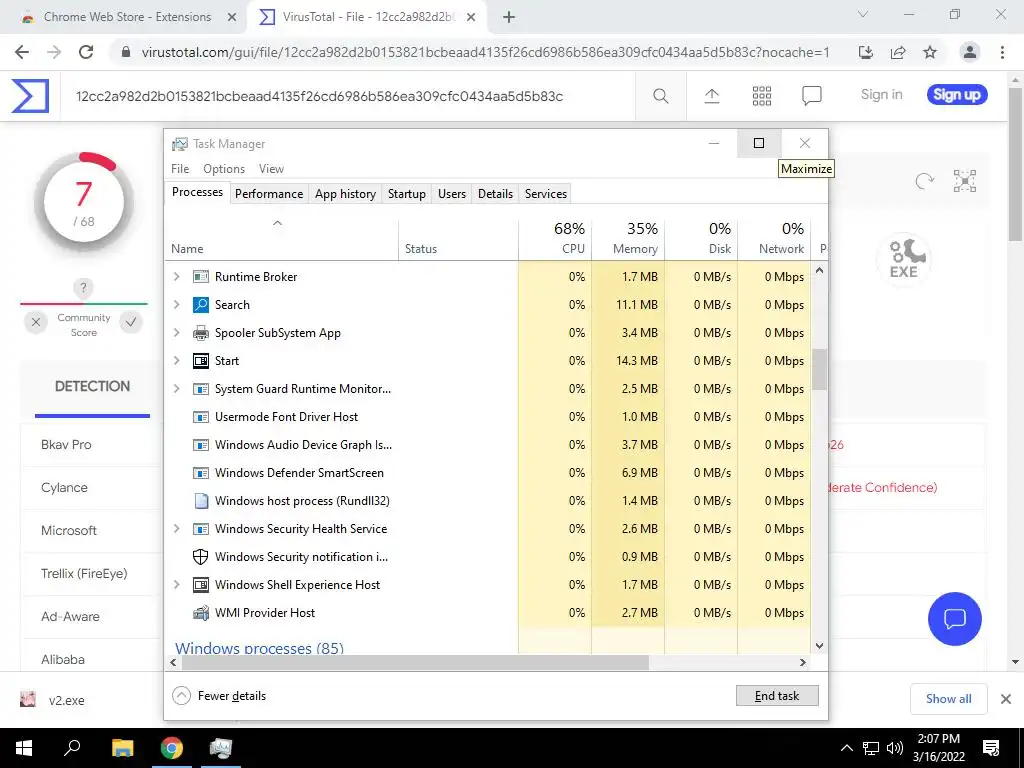This screenshot has height=768, width=1024.
Task: Sort processes by CPU column
Action: tap(555, 238)
